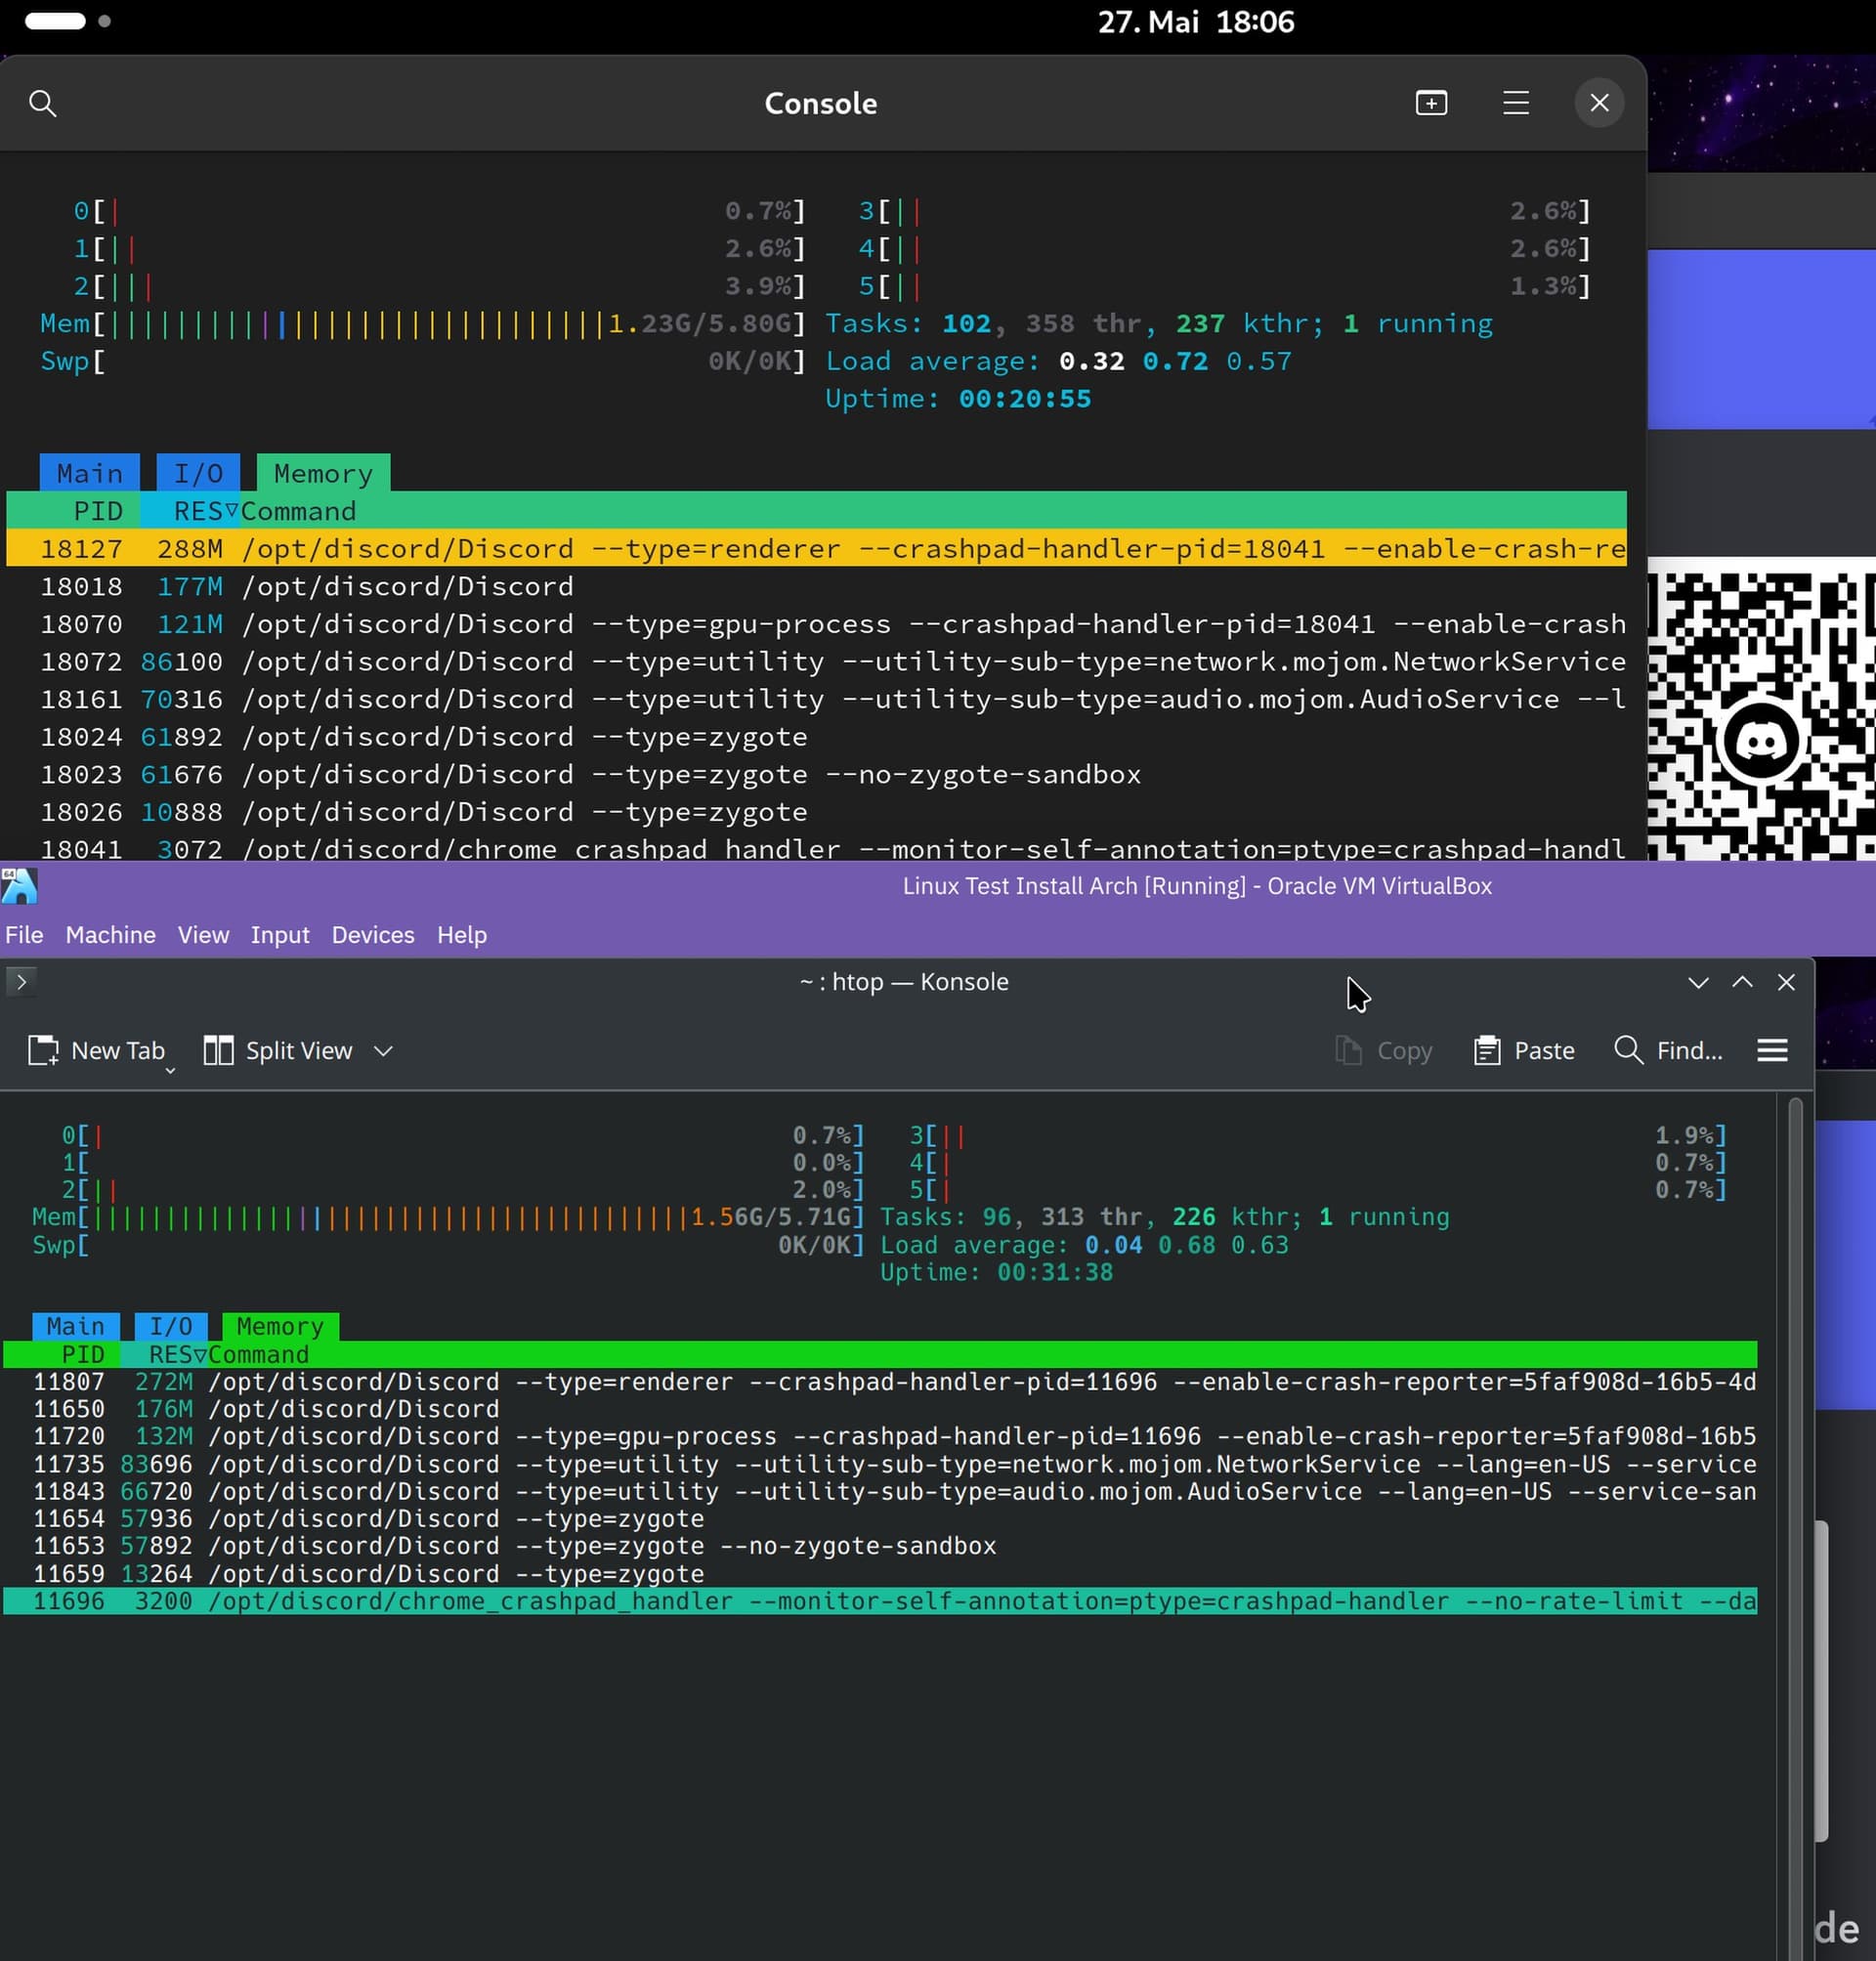Open a new tab in Console

1431,103
